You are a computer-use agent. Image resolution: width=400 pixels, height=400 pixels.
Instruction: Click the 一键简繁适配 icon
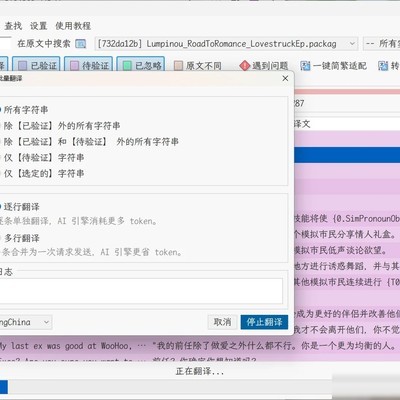click(305, 66)
